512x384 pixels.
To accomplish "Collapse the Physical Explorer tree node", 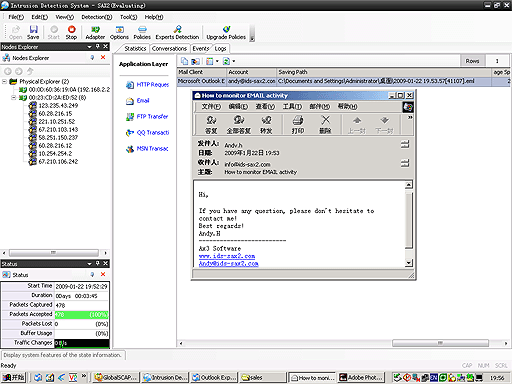I will [4, 81].
